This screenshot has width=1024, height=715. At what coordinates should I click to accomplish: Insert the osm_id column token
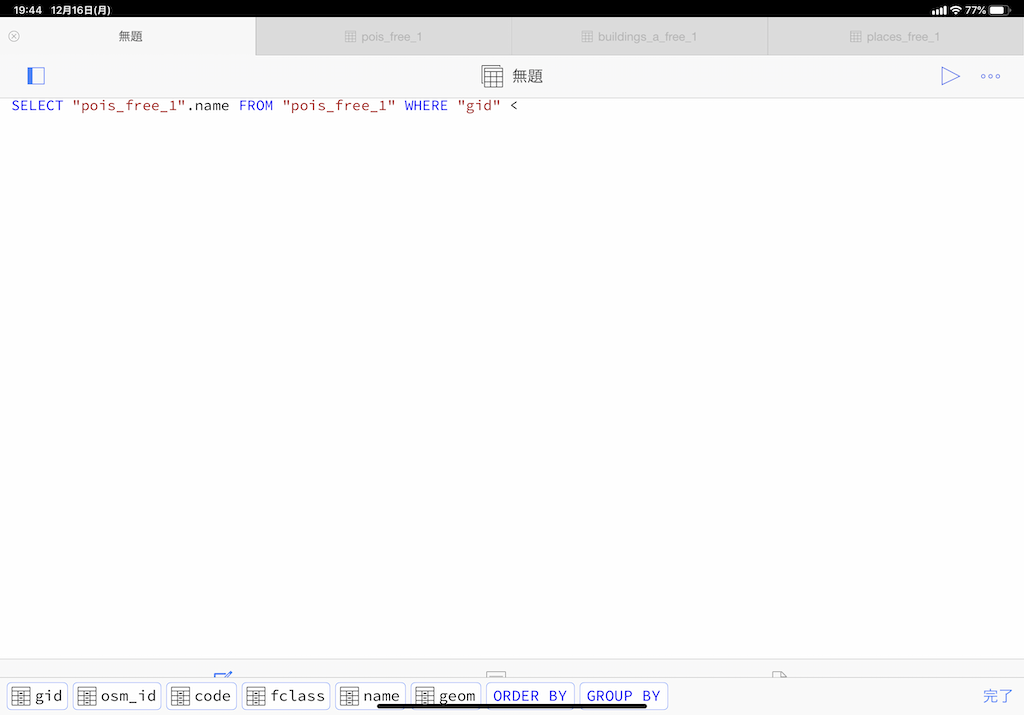[x=116, y=695]
